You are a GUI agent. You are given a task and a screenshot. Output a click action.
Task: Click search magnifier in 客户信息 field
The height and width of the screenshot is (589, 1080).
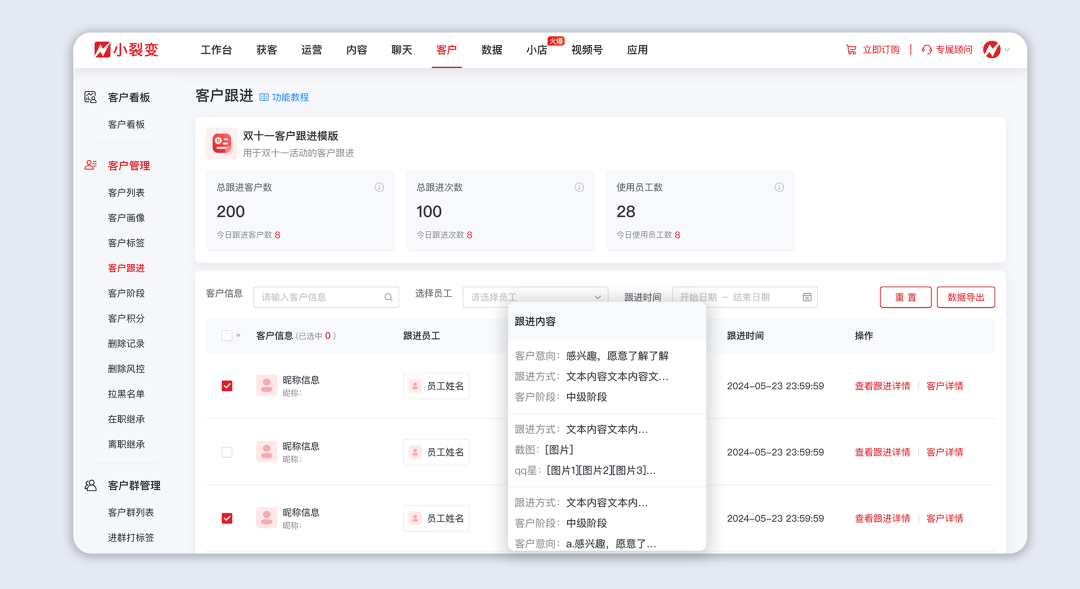tap(388, 297)
